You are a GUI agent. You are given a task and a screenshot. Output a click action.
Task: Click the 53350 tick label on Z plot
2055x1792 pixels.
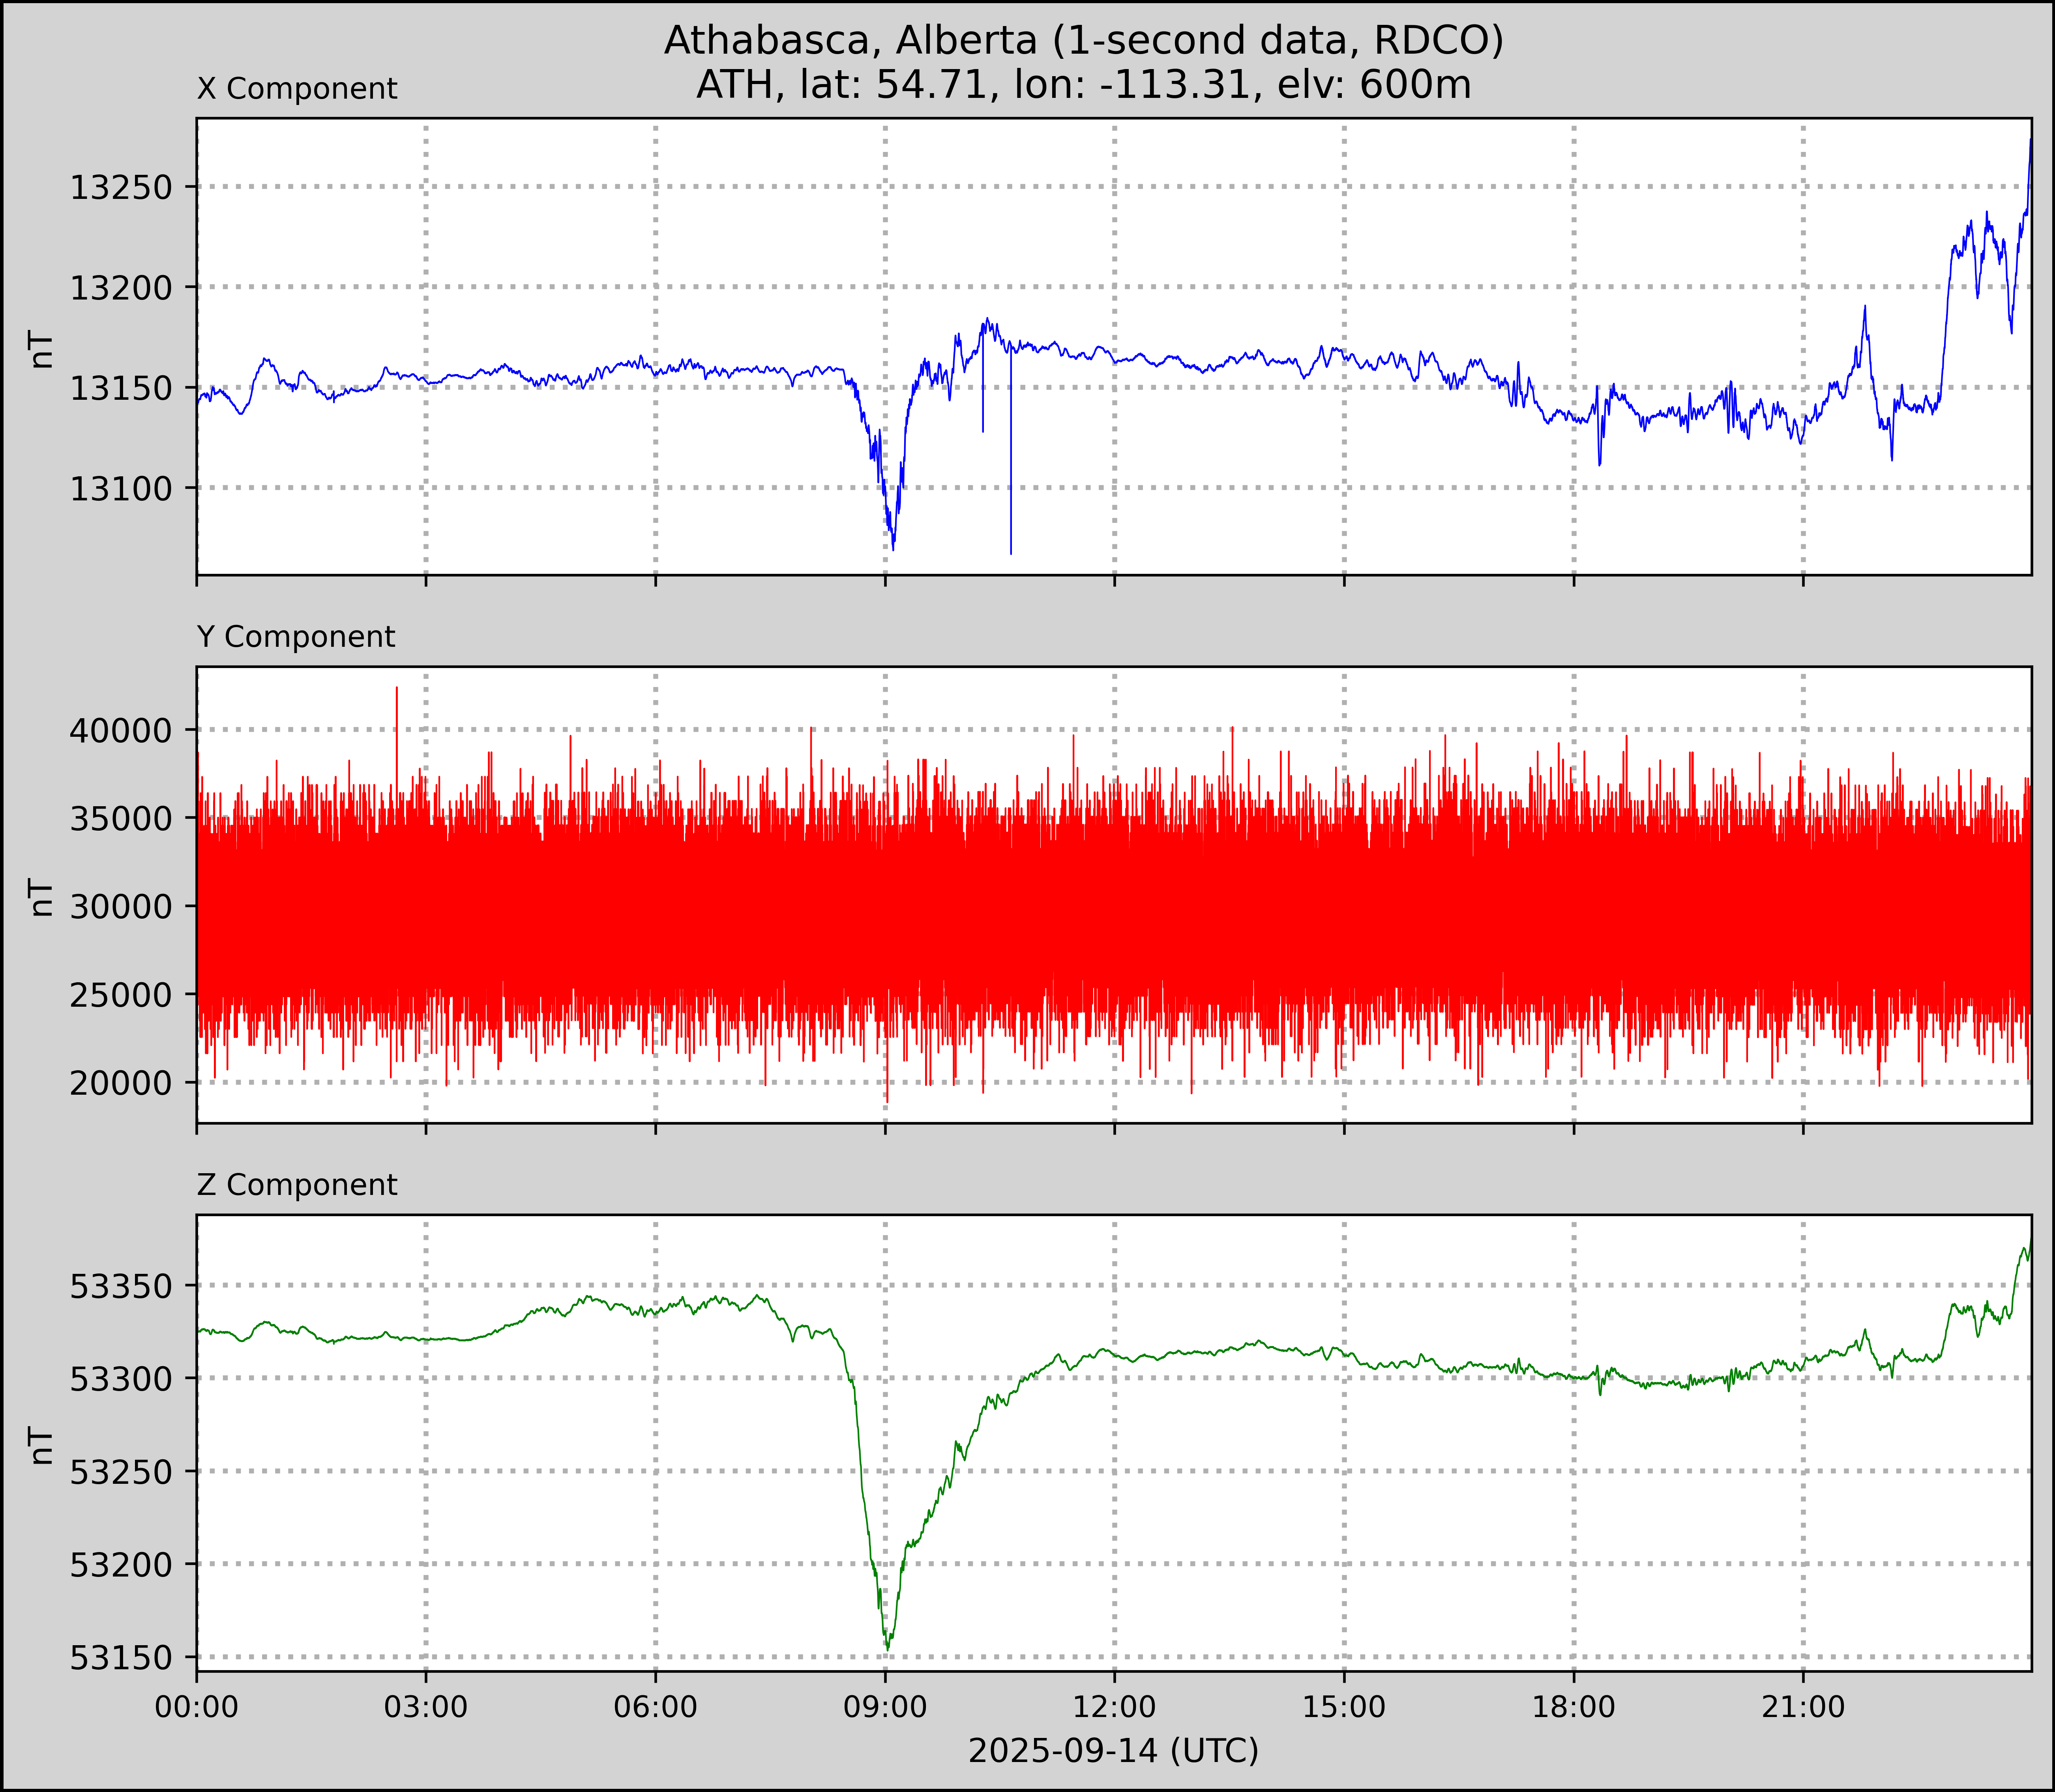[x=121, y=1286]
